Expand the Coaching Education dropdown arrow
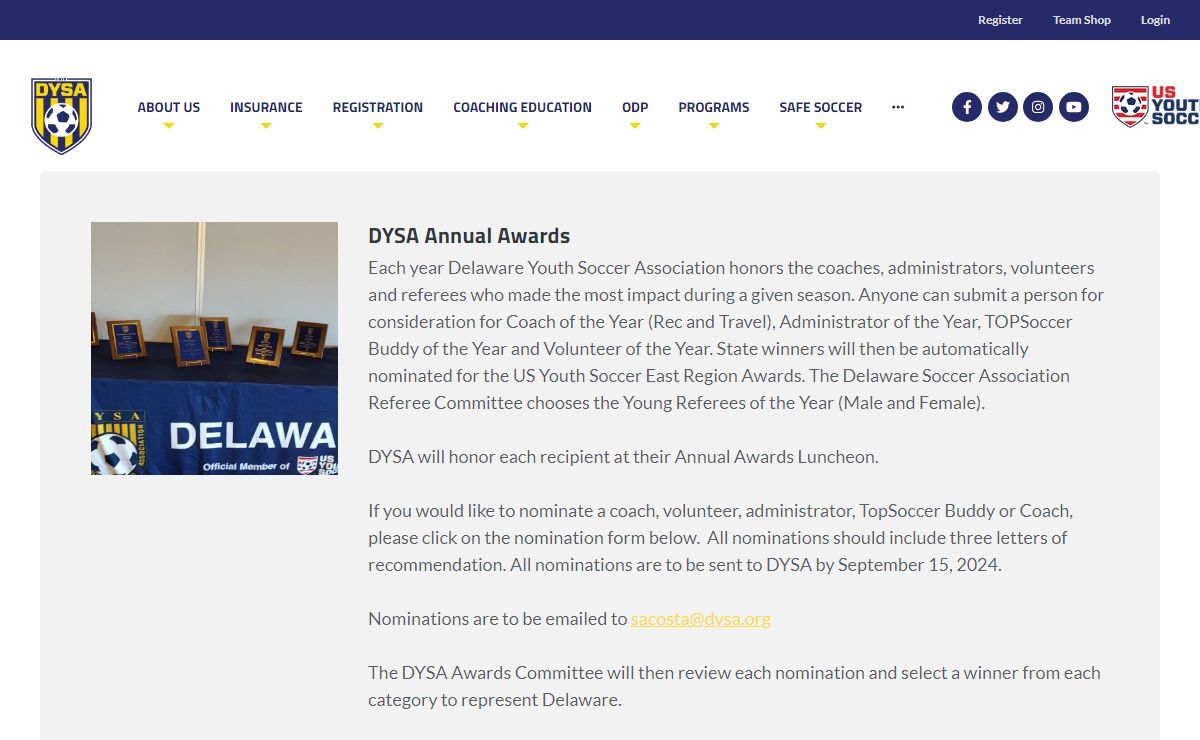This screenshot has width=1200, height=740. [522, 126]
